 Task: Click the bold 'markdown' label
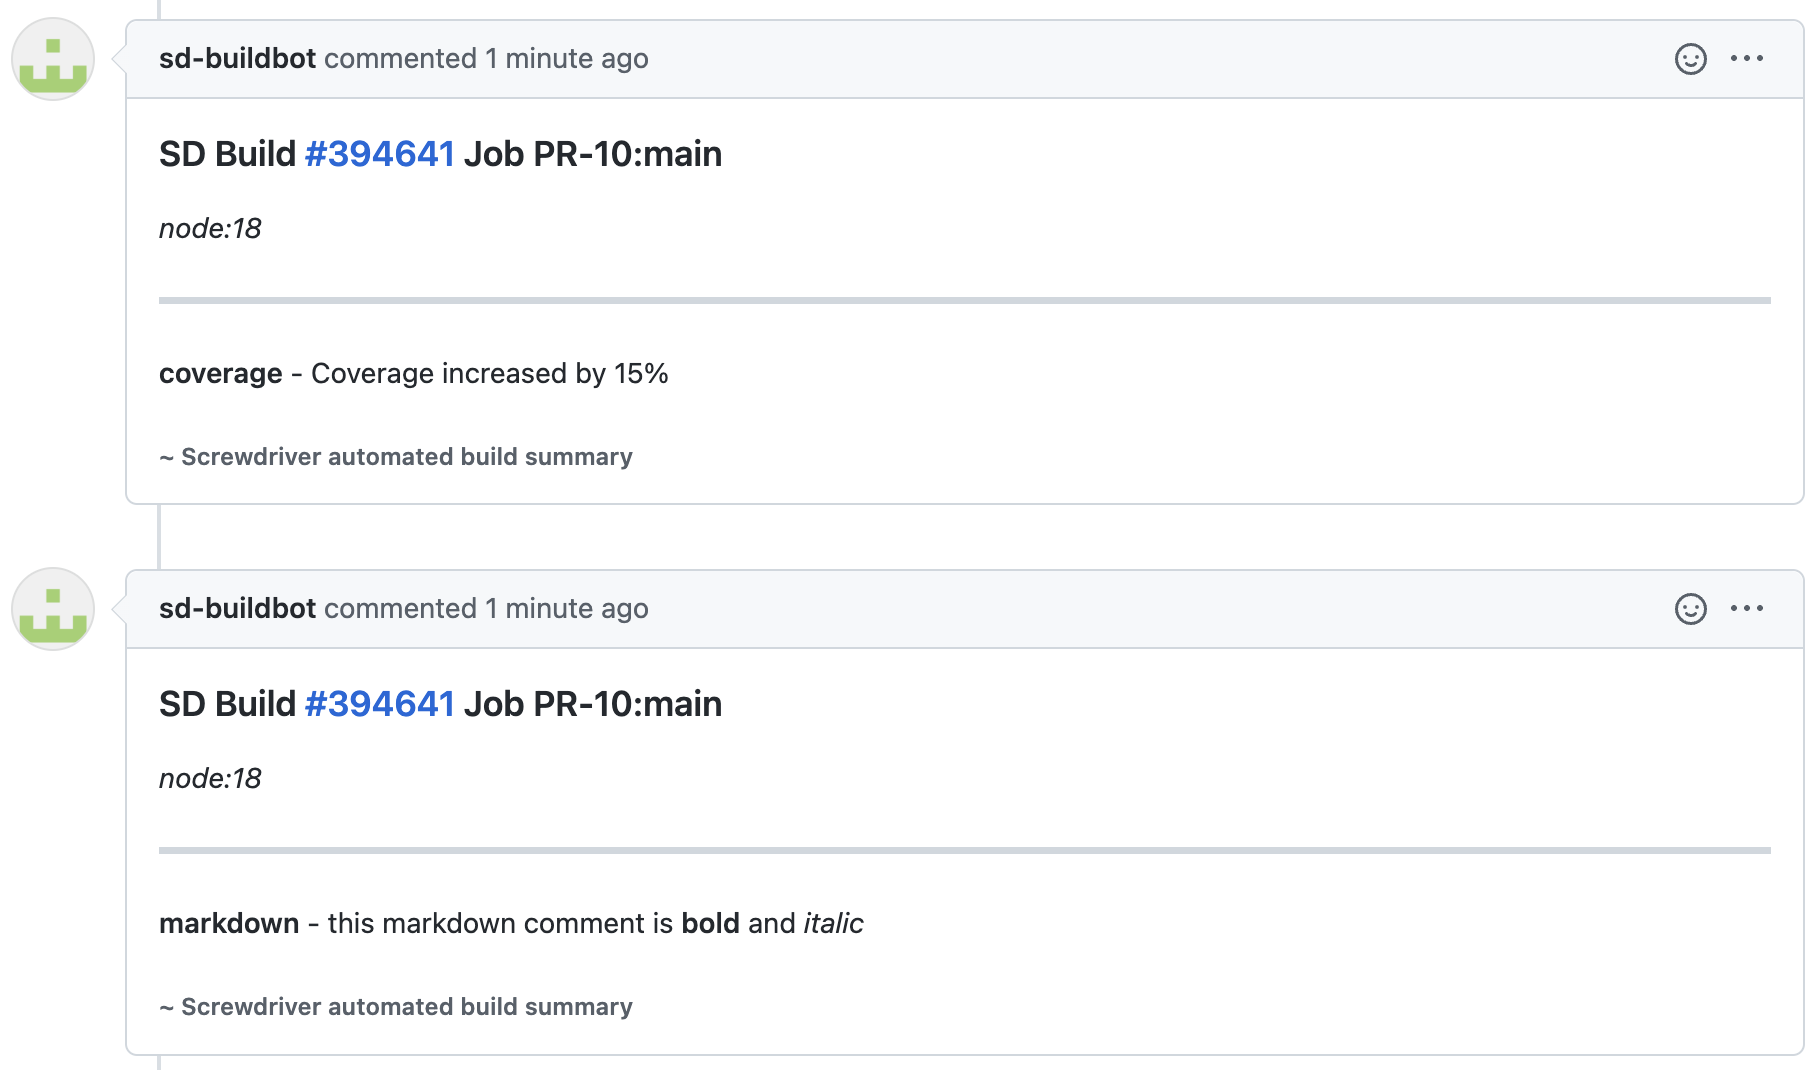click(229, 923)
